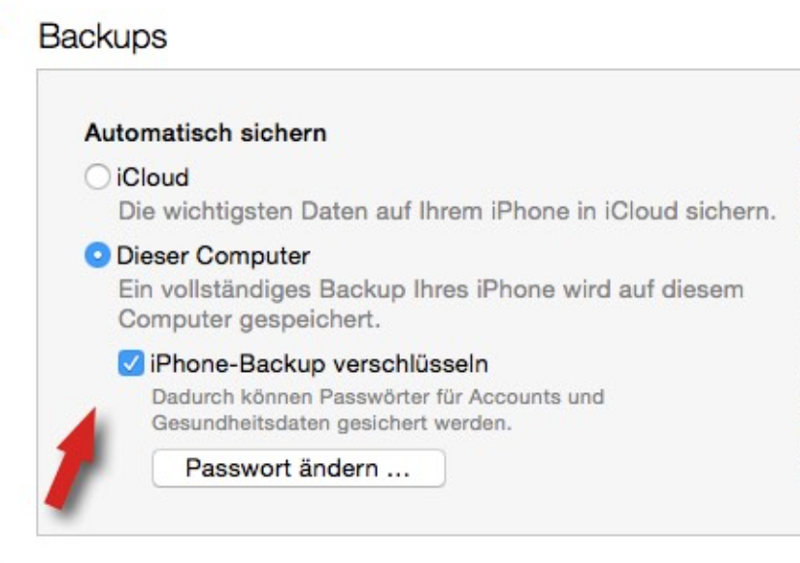Click 'Dadurch können Passwörter für Accounts' text
The height and width of the screenshot is (563, 800).
378,397
